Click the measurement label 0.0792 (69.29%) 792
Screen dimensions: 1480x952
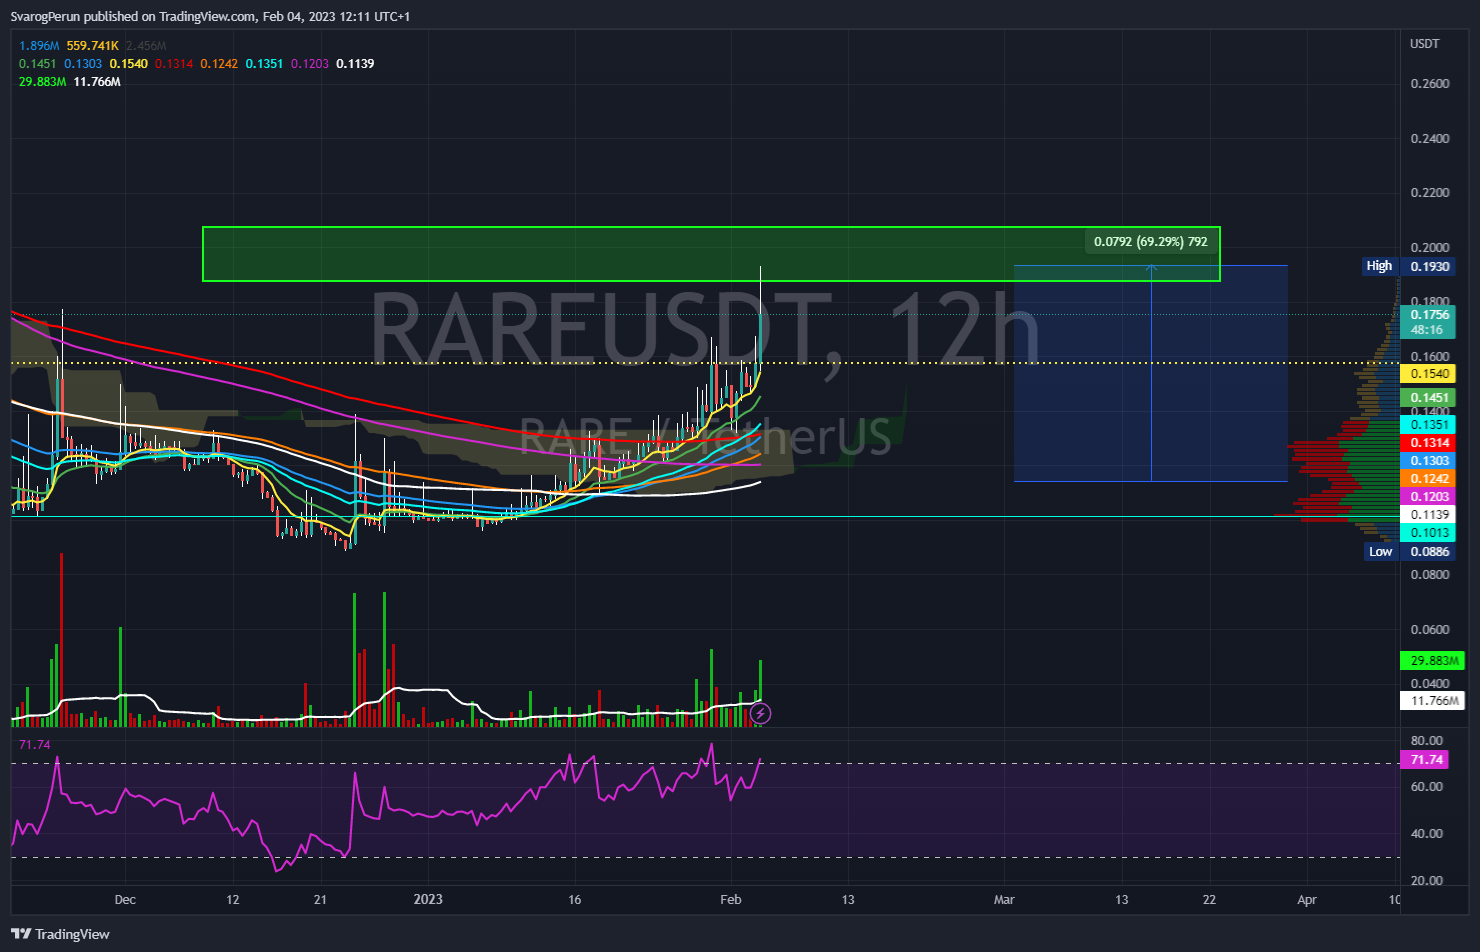1150,242
